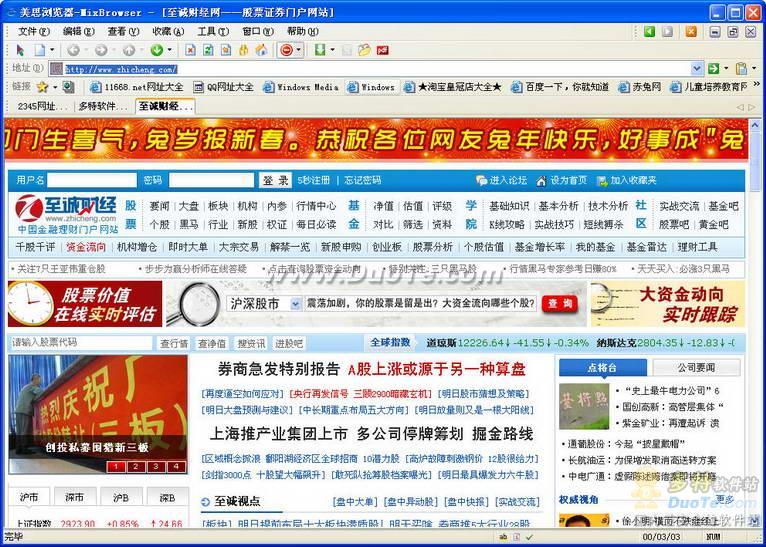Open the address bar history dropdown
766x547 pixels.
[x=697, y=69]
